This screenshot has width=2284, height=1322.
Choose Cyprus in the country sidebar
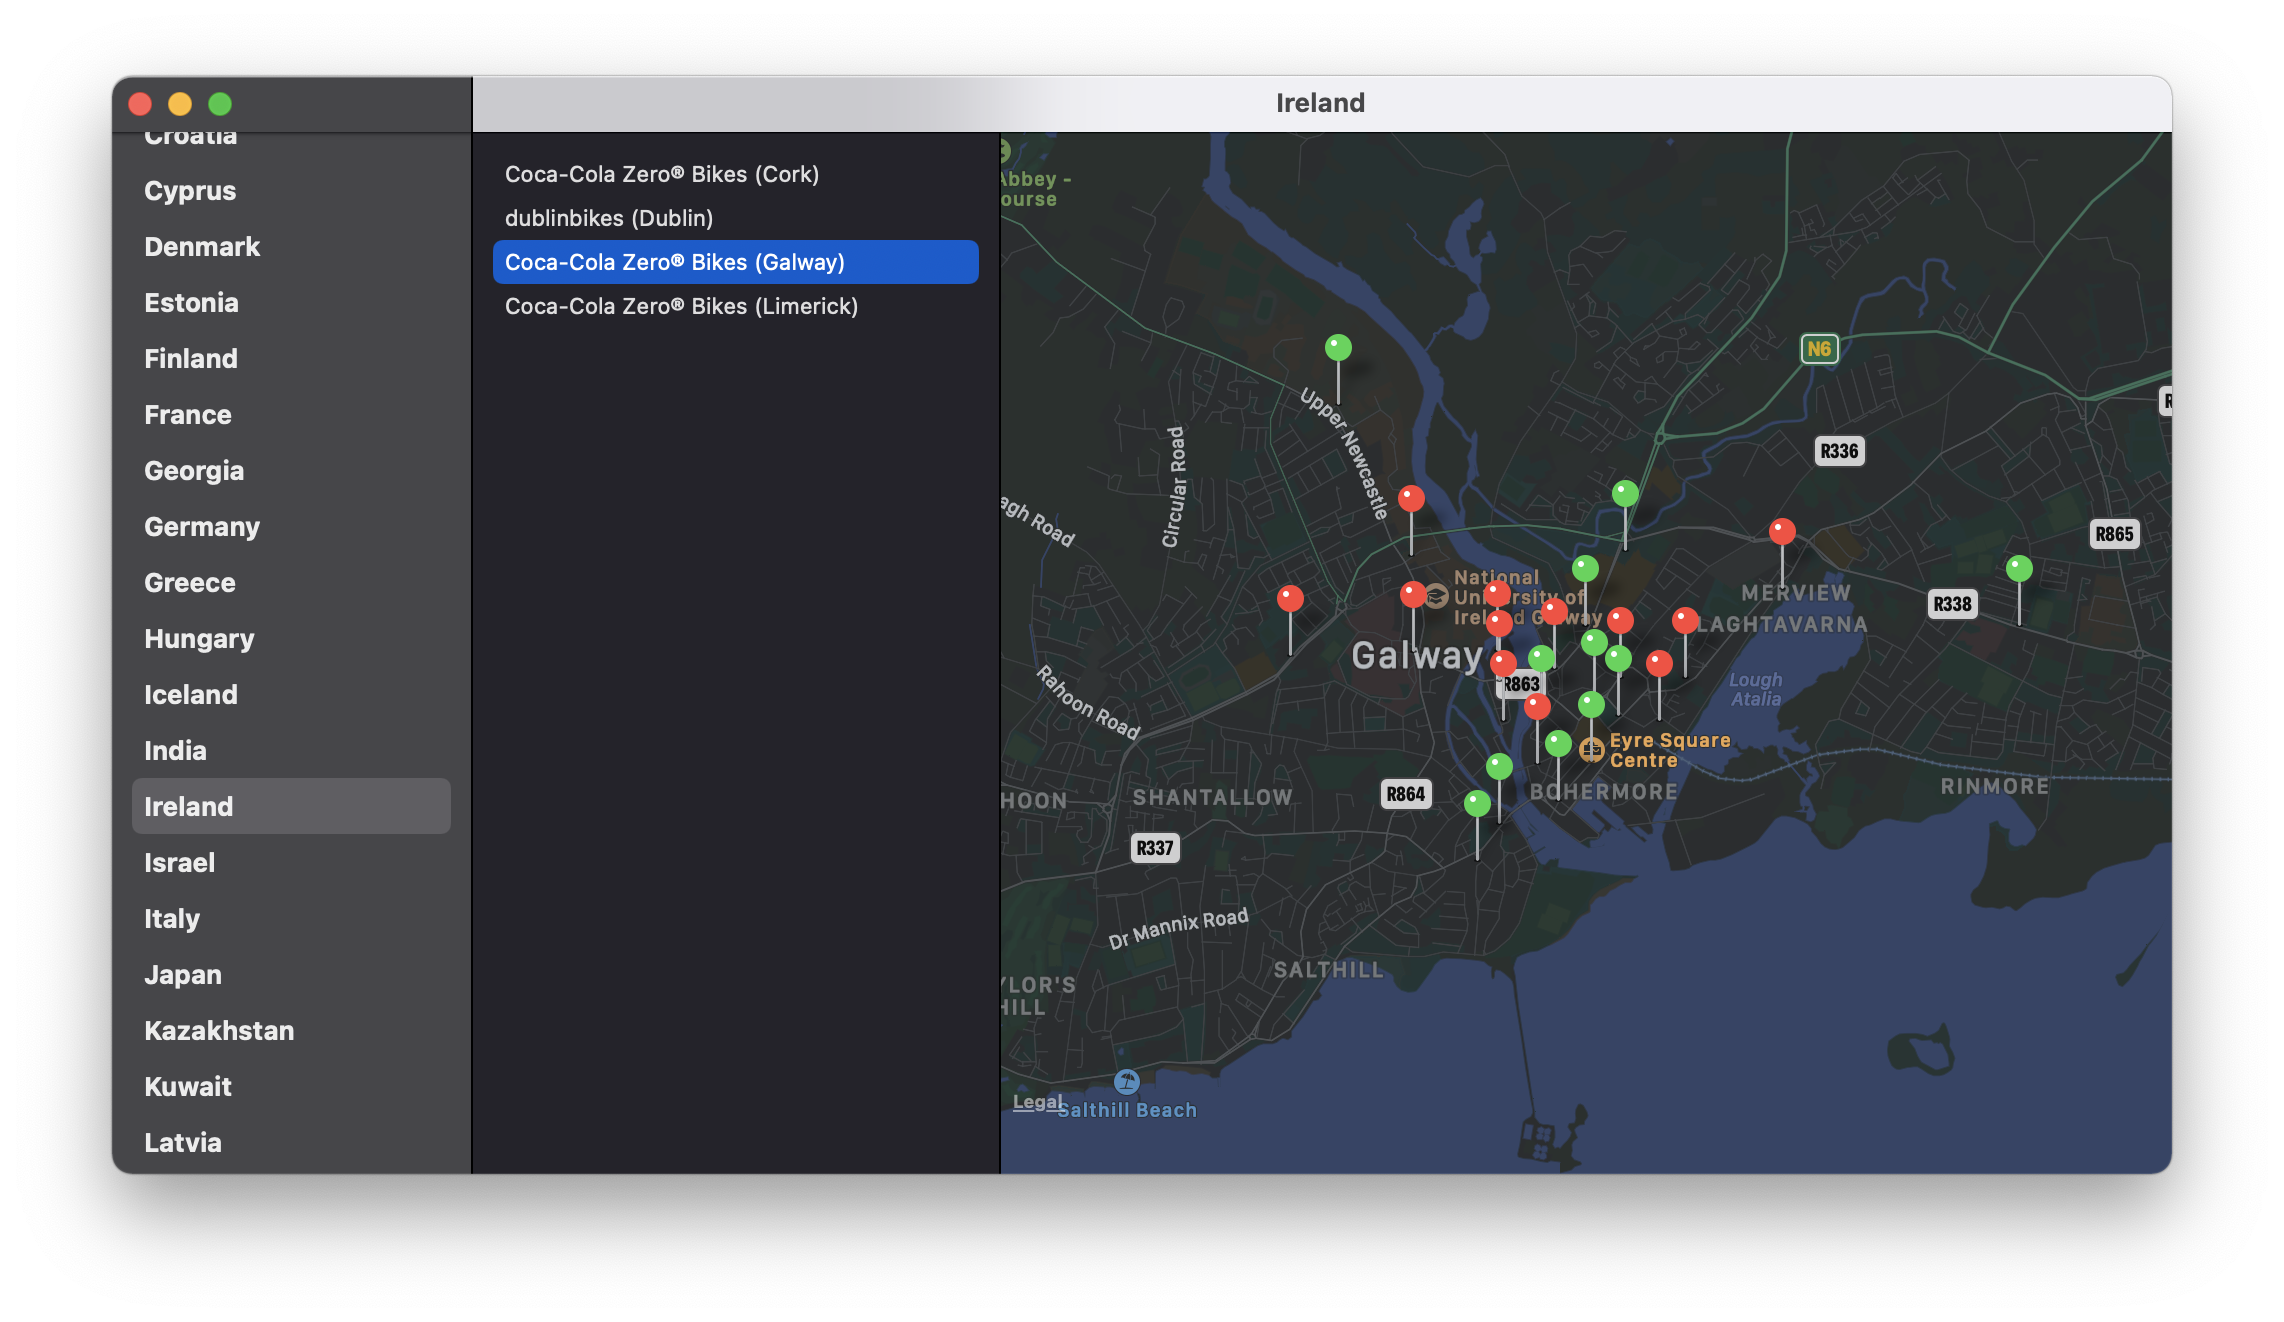point(291,190)
